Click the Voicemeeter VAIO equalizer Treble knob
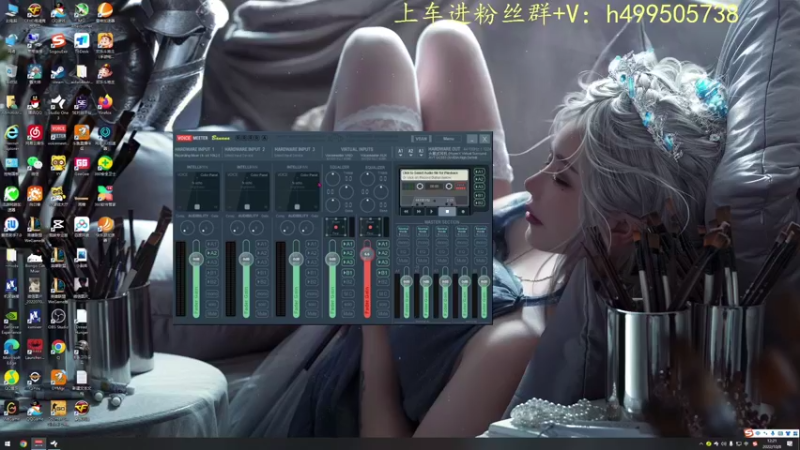This screenshot has width=800, height=450. coord(333,179)
